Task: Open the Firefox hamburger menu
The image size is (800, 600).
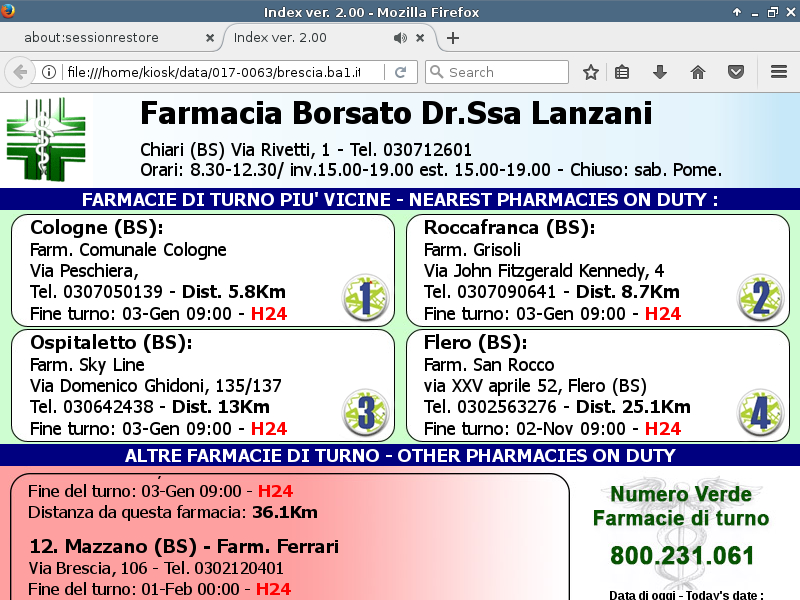Action: pos(779,72)
